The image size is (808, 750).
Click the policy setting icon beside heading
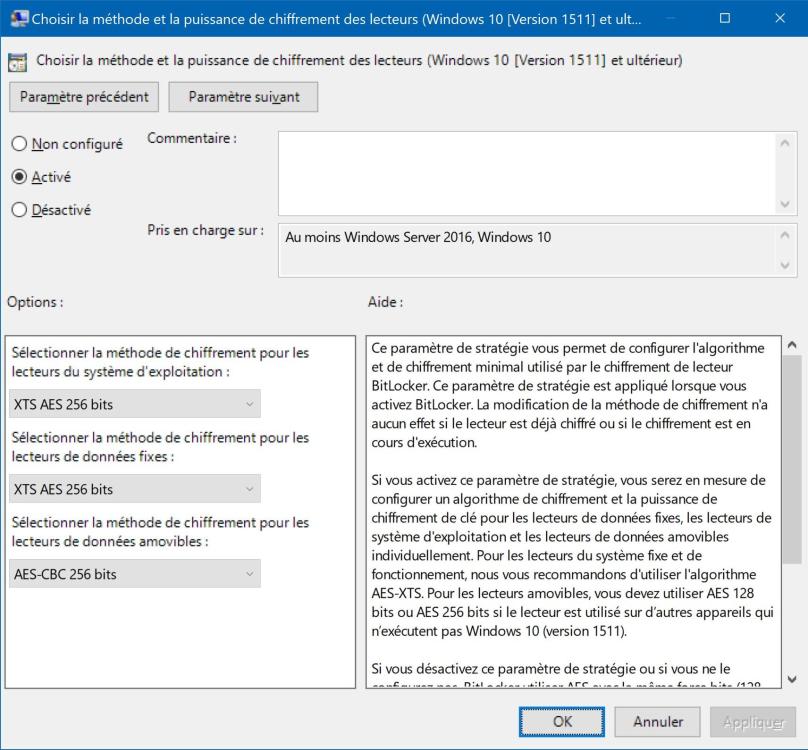18,62
